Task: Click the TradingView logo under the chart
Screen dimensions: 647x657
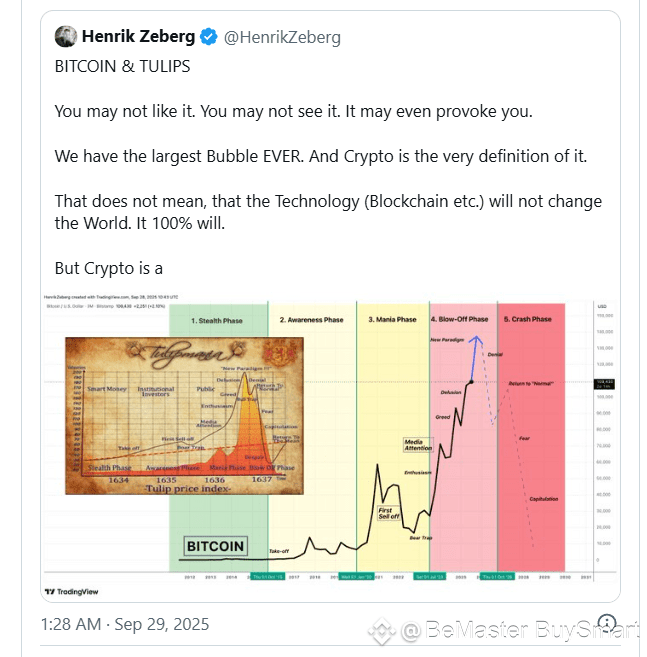Action: (72, 592)
